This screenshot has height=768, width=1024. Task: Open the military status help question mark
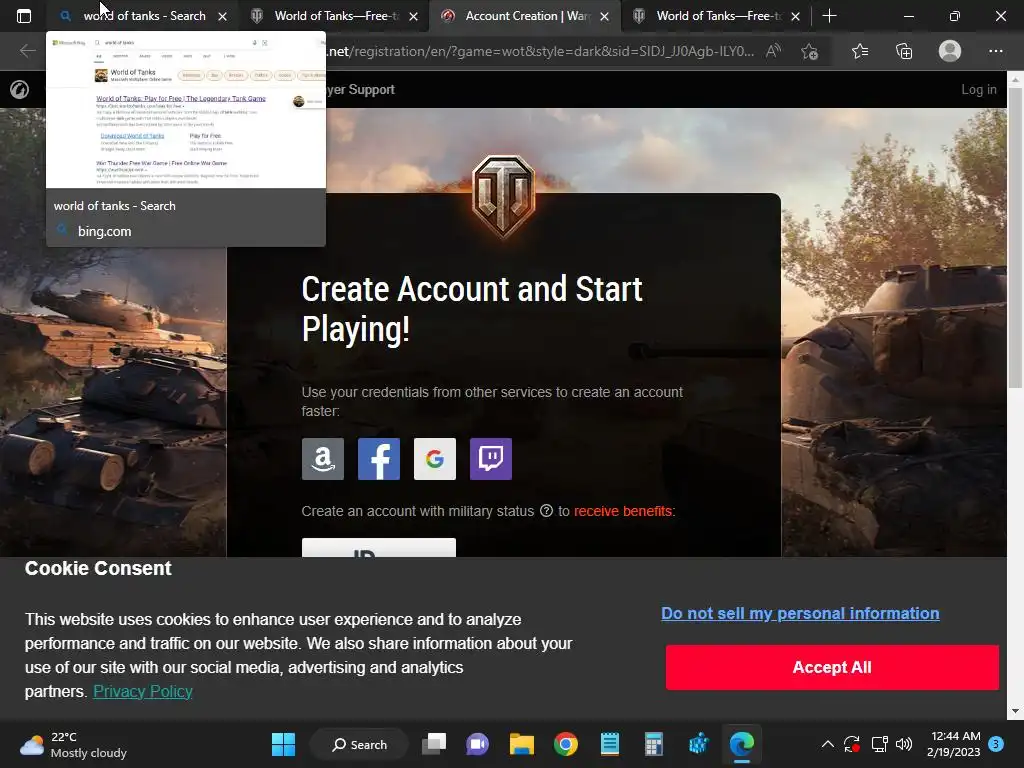click(546, 511)
